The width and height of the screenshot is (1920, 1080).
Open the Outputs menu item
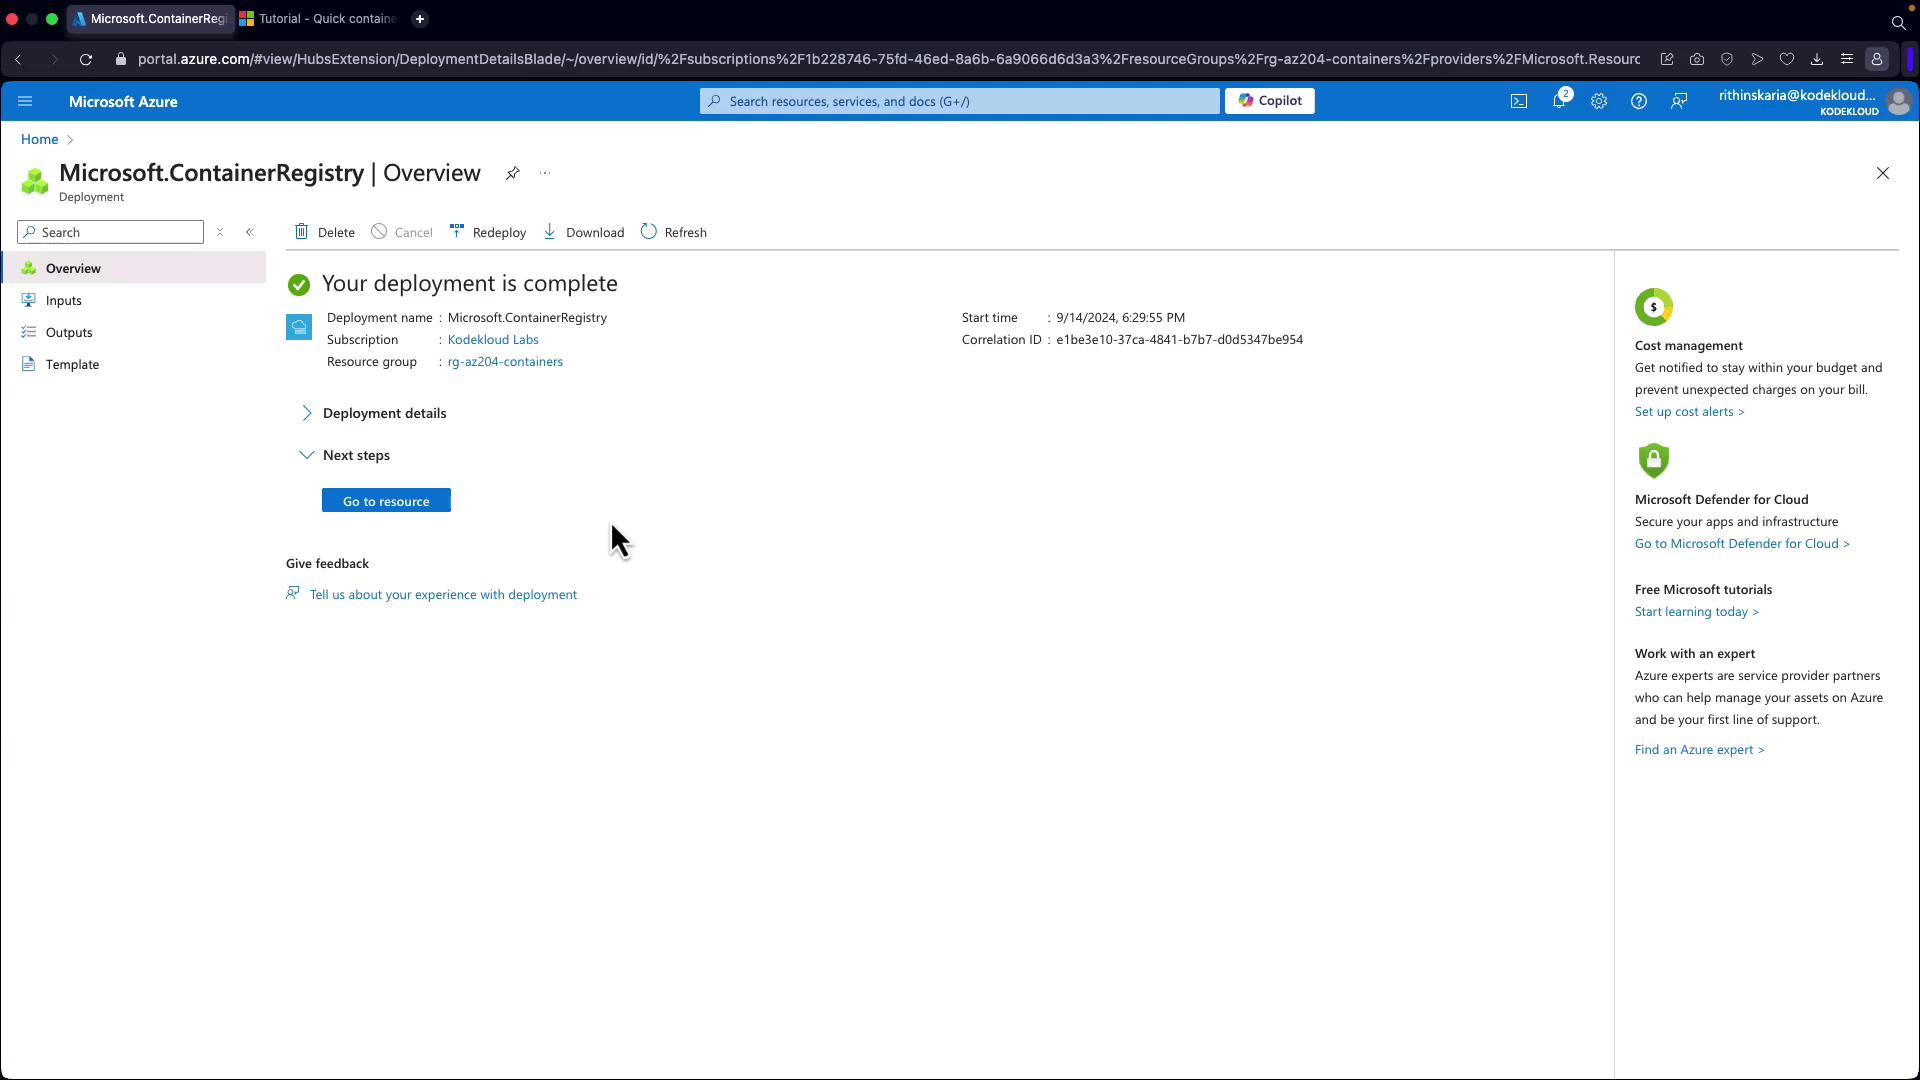click(68, 332)
